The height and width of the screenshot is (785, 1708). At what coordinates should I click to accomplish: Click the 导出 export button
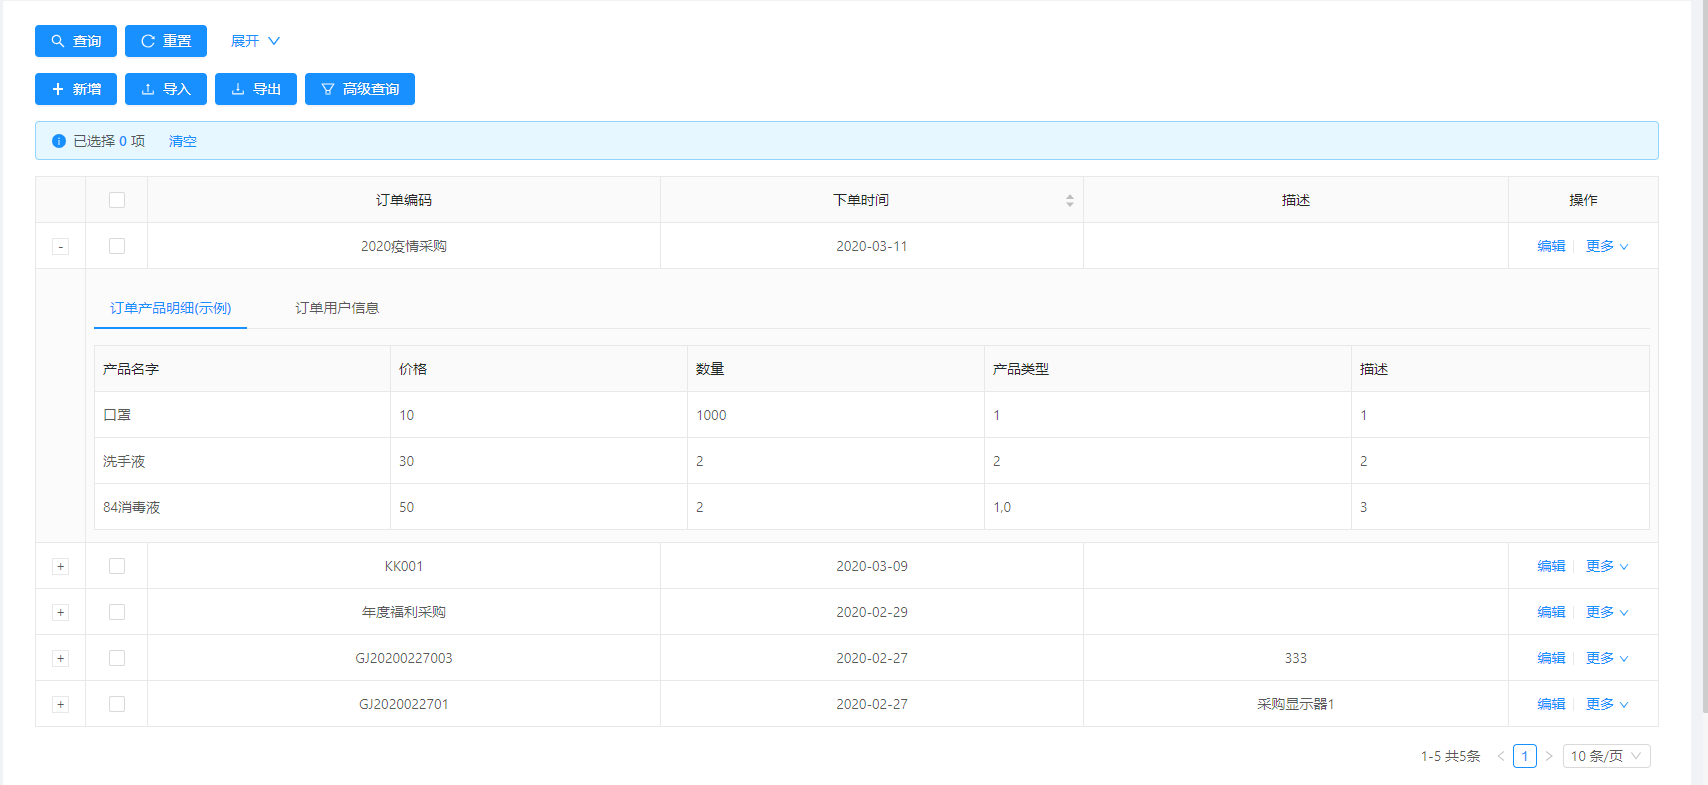[256, 89]
